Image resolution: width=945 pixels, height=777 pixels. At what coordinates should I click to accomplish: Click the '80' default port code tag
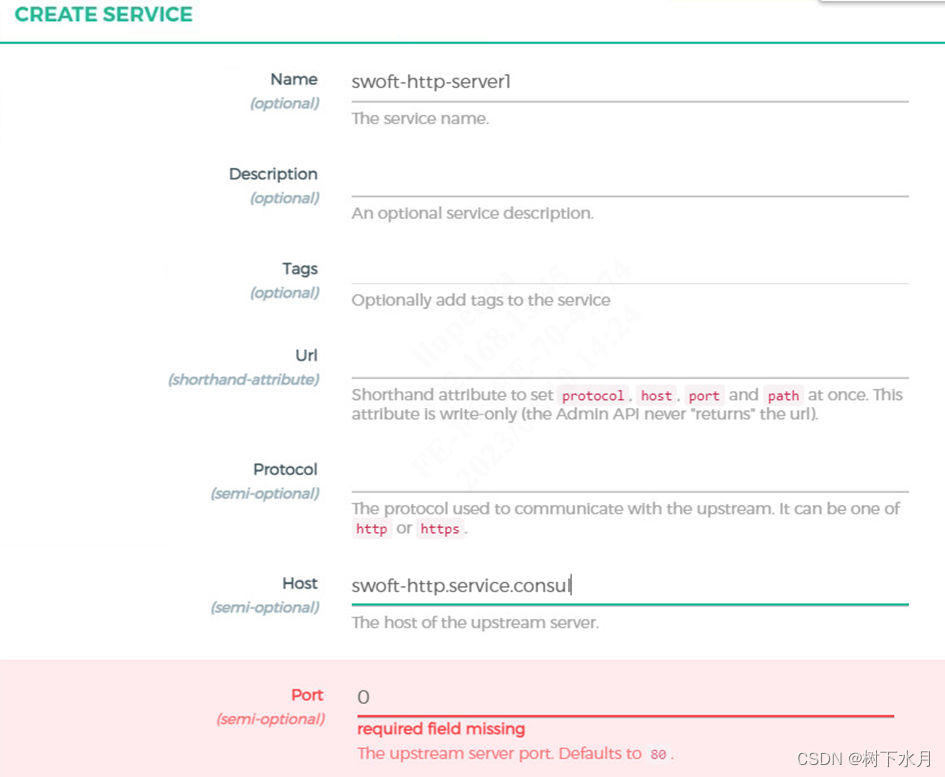click(658, 755)
